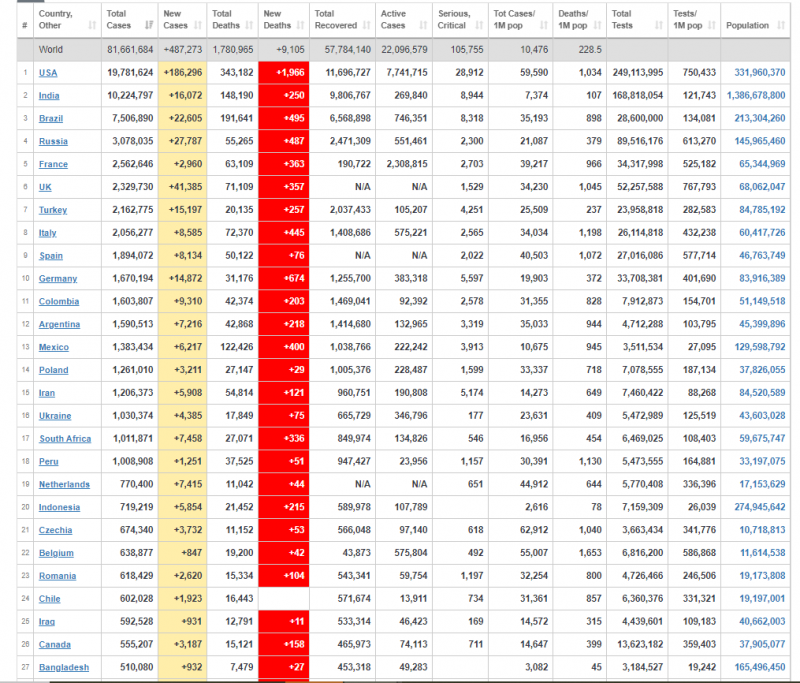Open the Spain country link

[51, 256]
